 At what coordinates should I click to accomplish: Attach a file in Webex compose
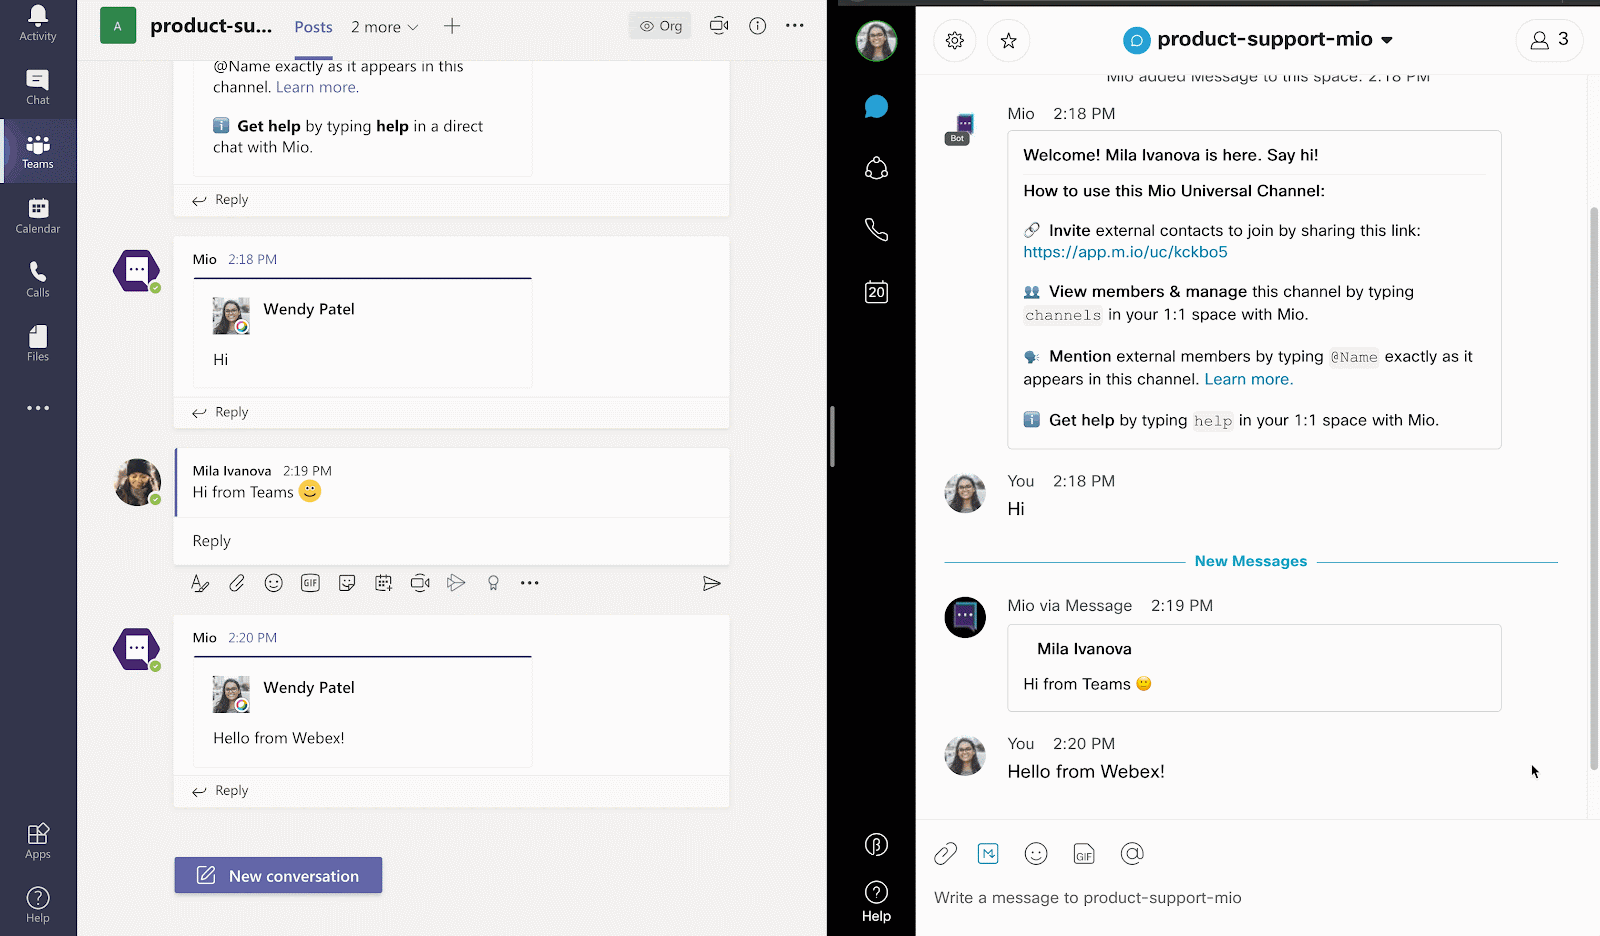945,853
